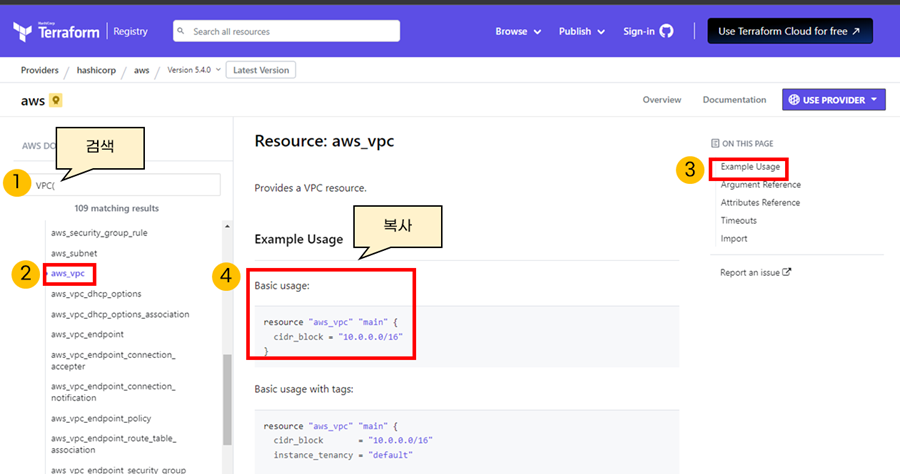Click external link icon beside Report an issue

pos(787,272)
